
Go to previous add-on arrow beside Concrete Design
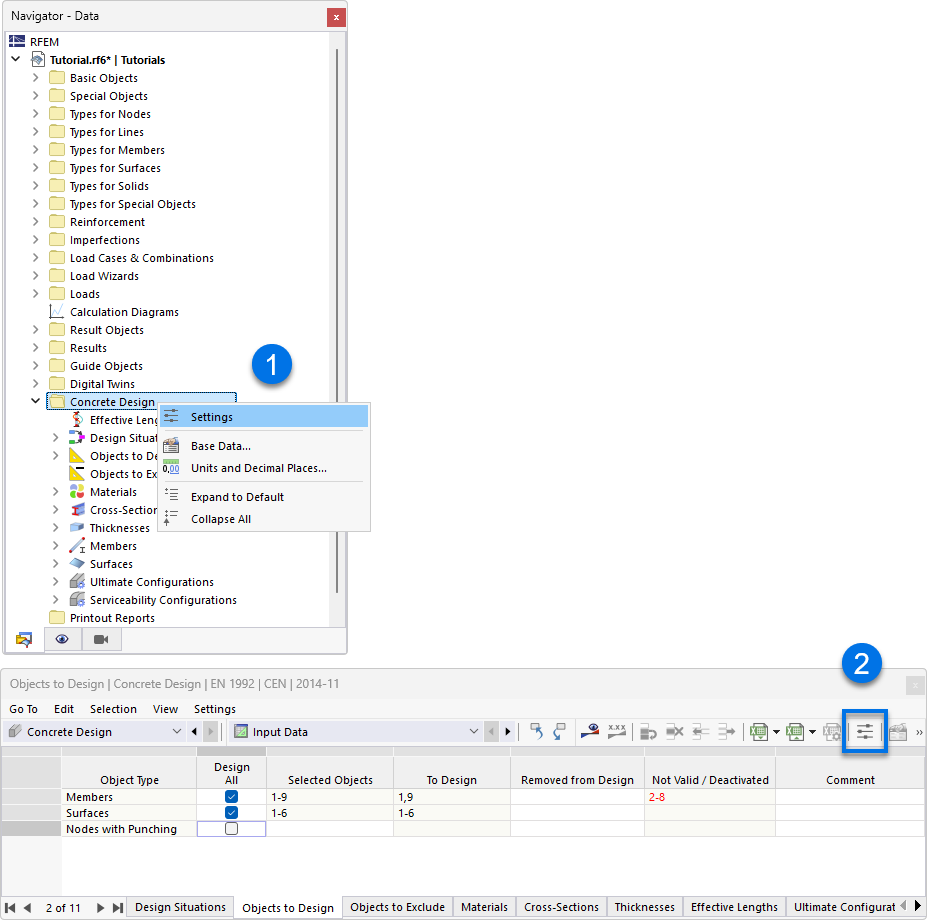pos(194,732)
